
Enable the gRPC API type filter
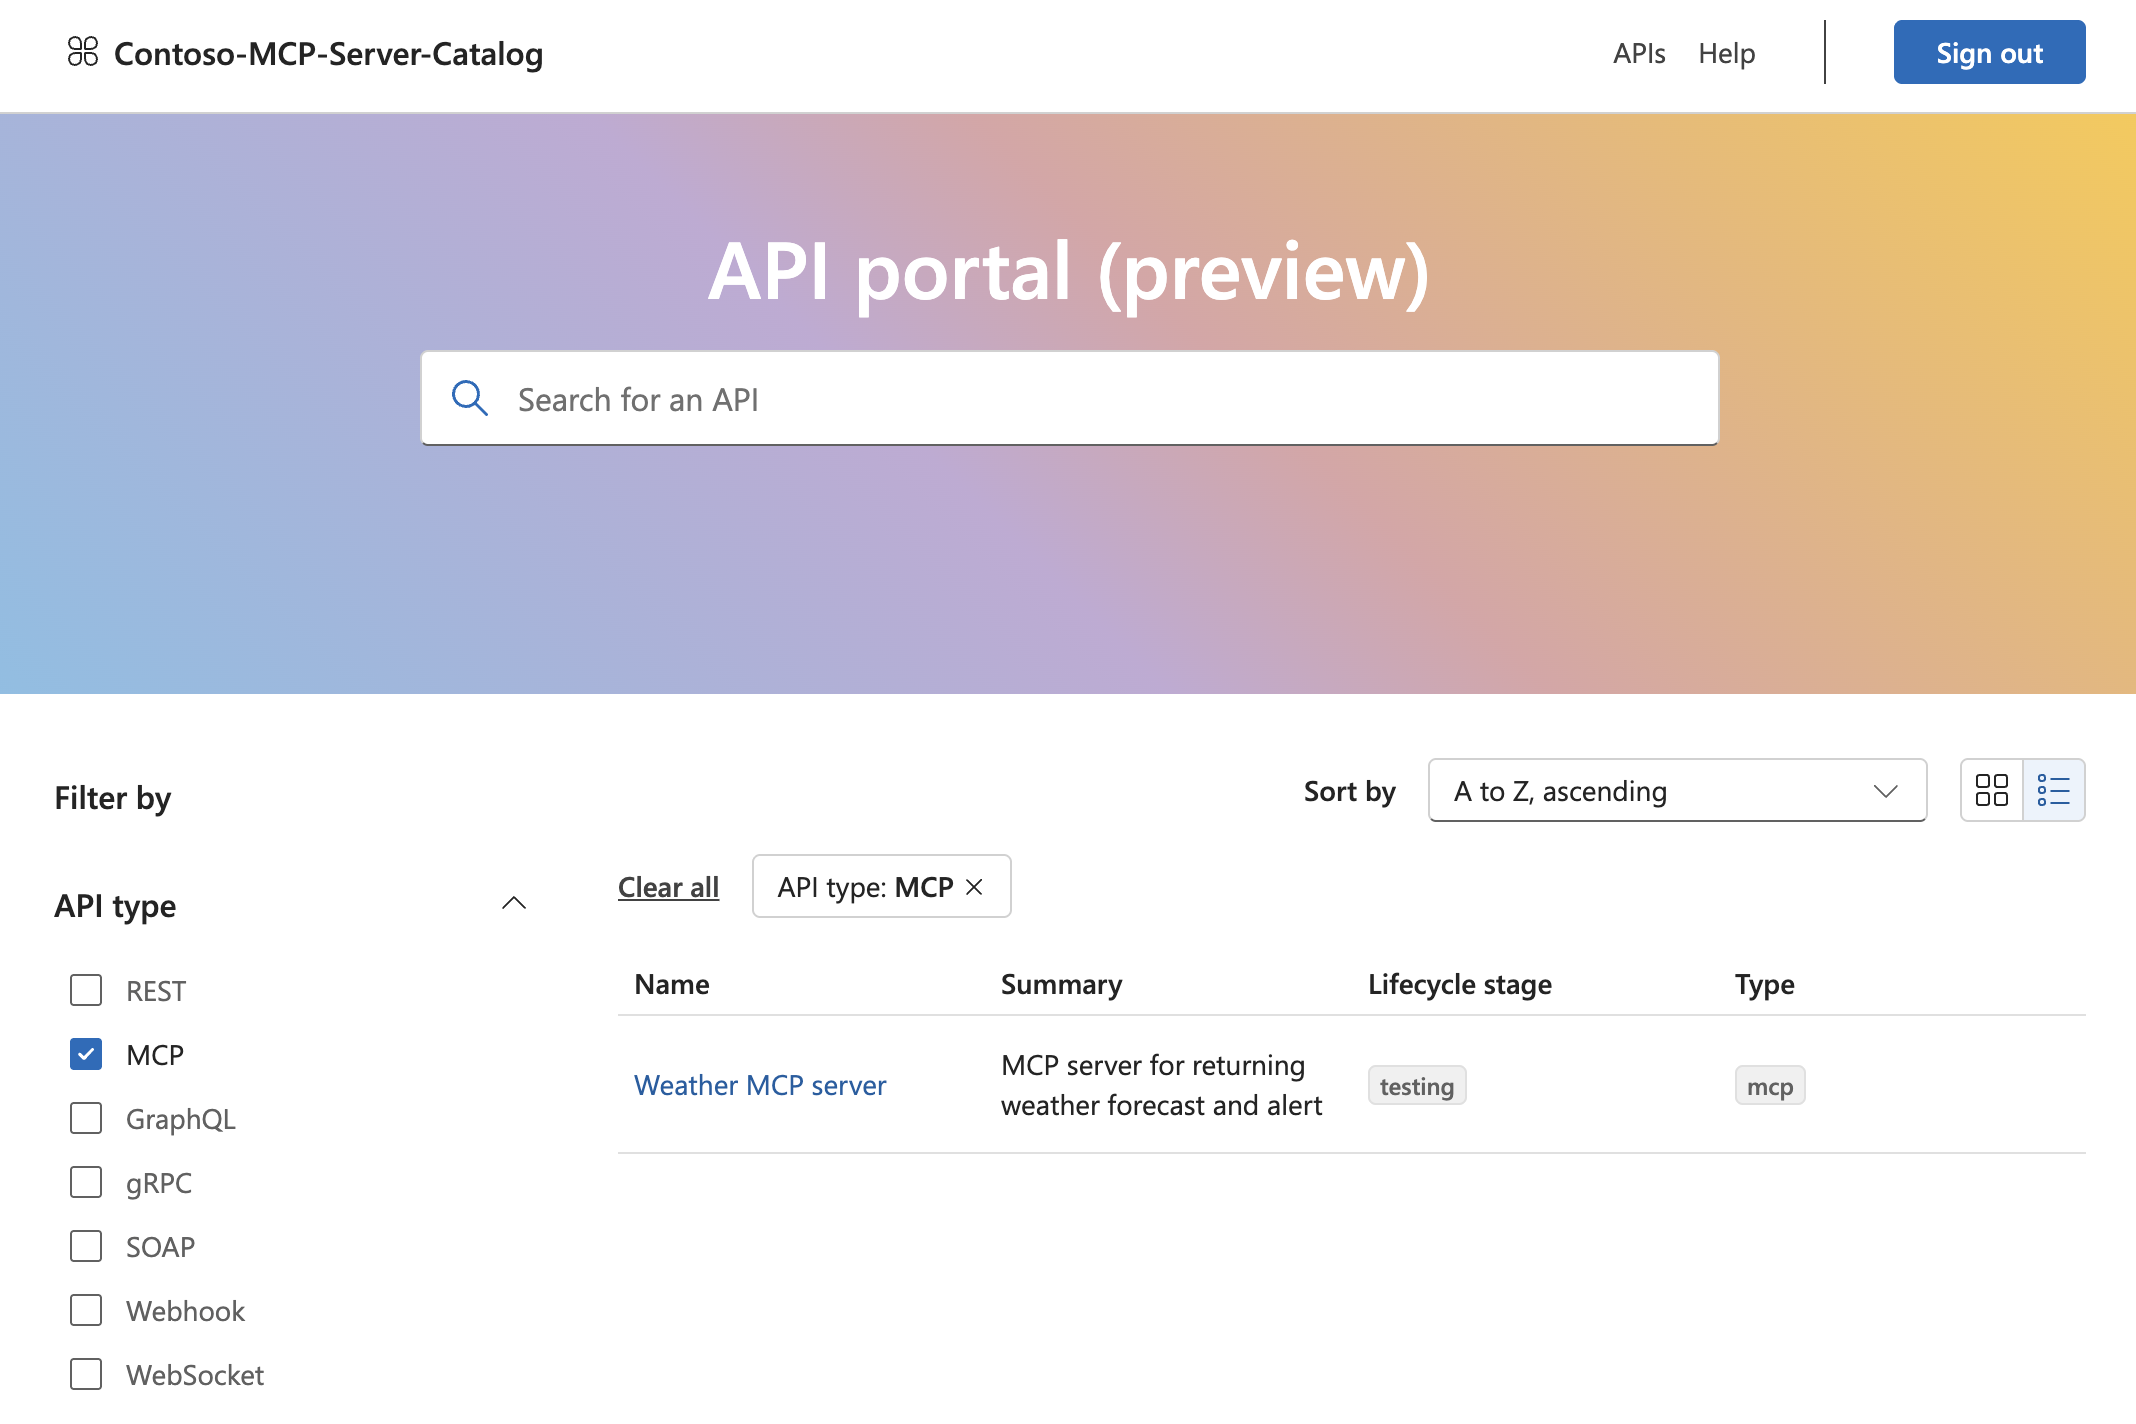click(x=86, y=1182)
